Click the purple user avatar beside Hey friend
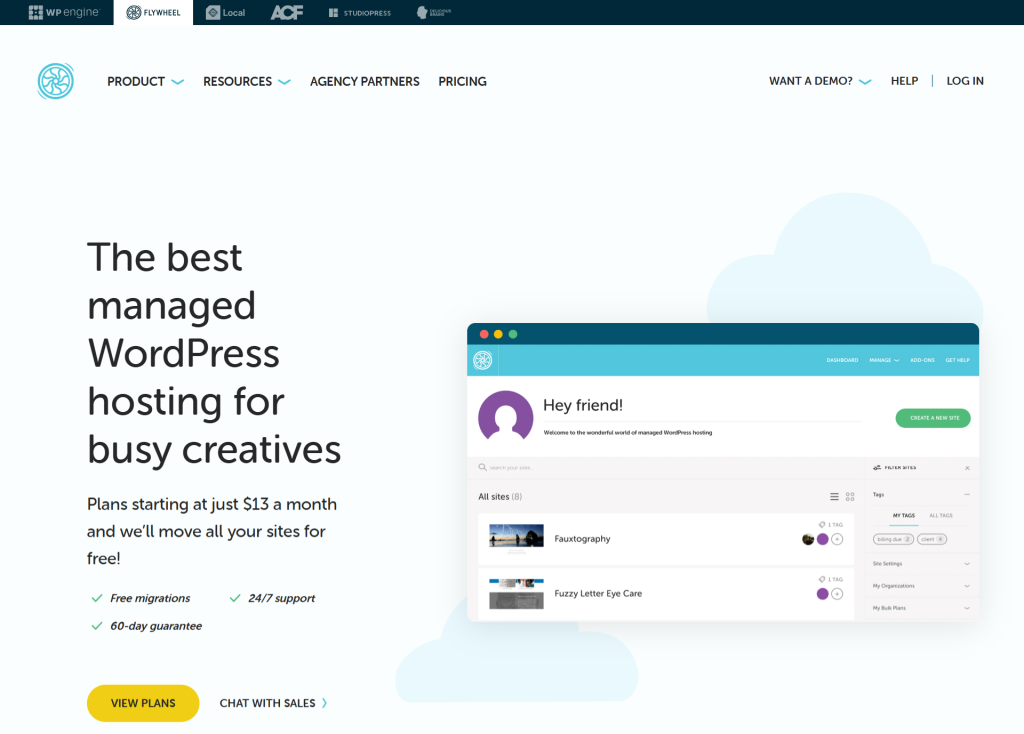 pos(505,416)
